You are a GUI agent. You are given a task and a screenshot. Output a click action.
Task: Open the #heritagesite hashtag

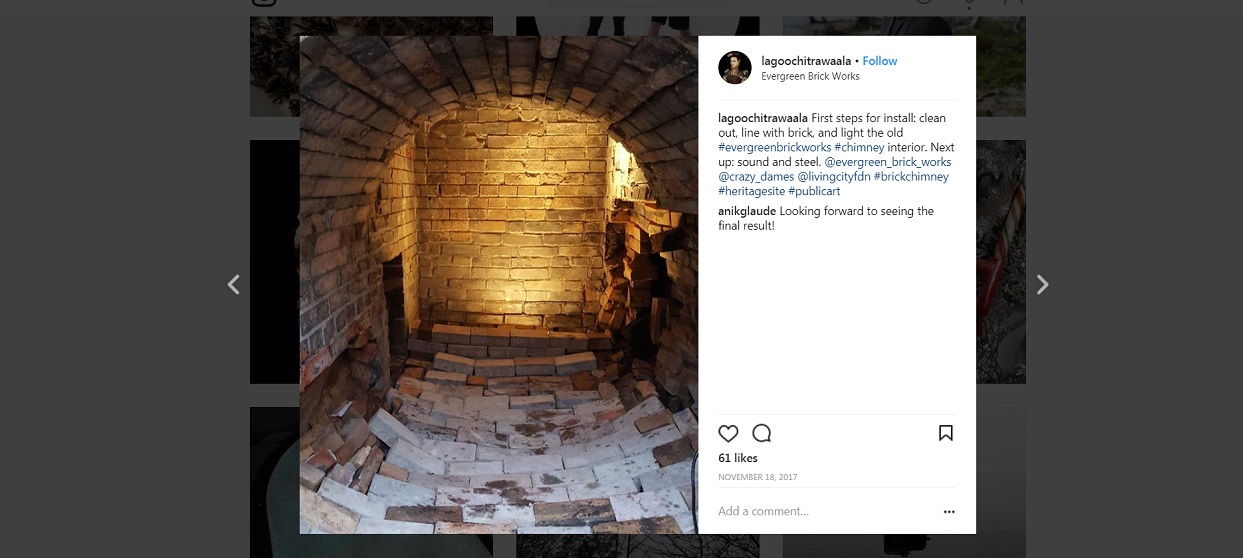(x=751, y=191)
